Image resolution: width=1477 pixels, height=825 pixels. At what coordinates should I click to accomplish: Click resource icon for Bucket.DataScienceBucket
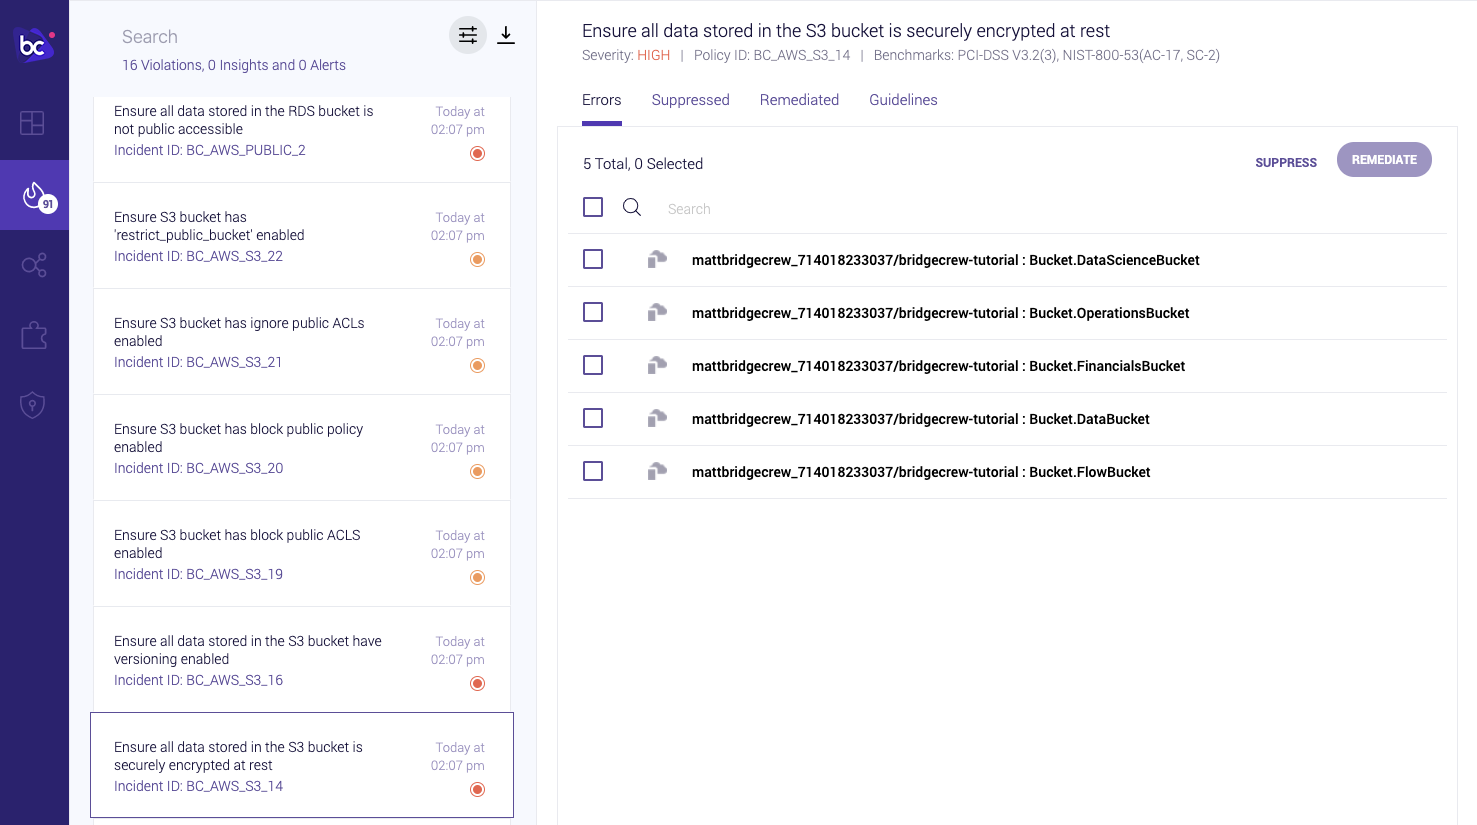657,260
